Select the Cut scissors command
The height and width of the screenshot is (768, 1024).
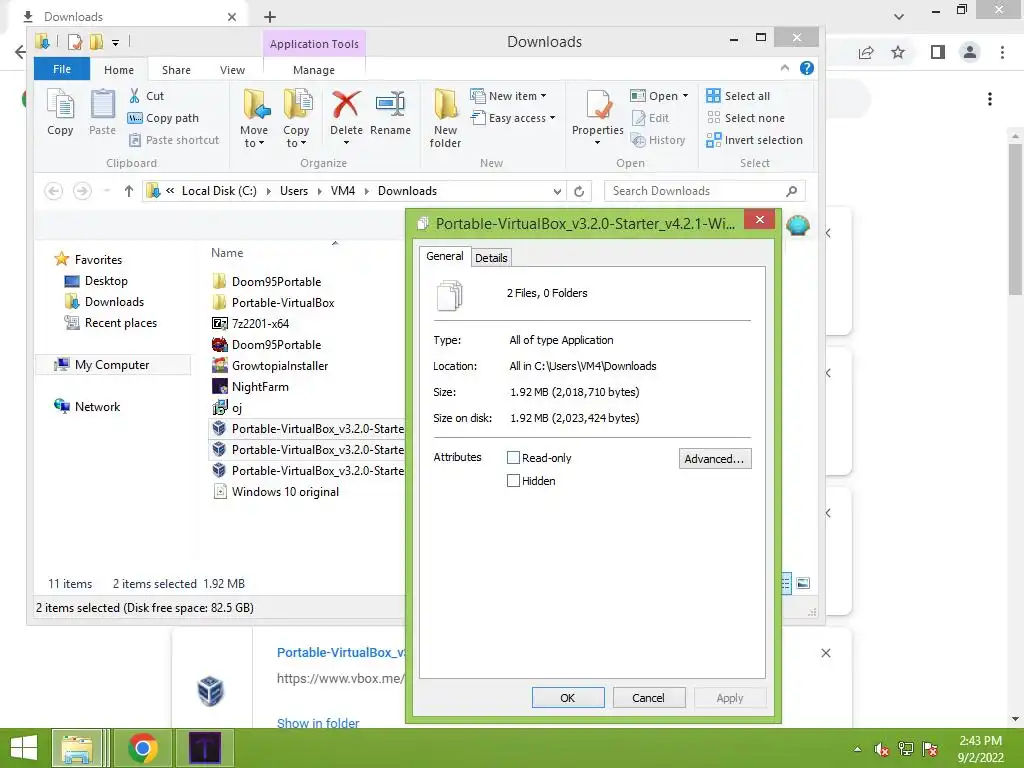pyautogui.click(x=146, y=96)
